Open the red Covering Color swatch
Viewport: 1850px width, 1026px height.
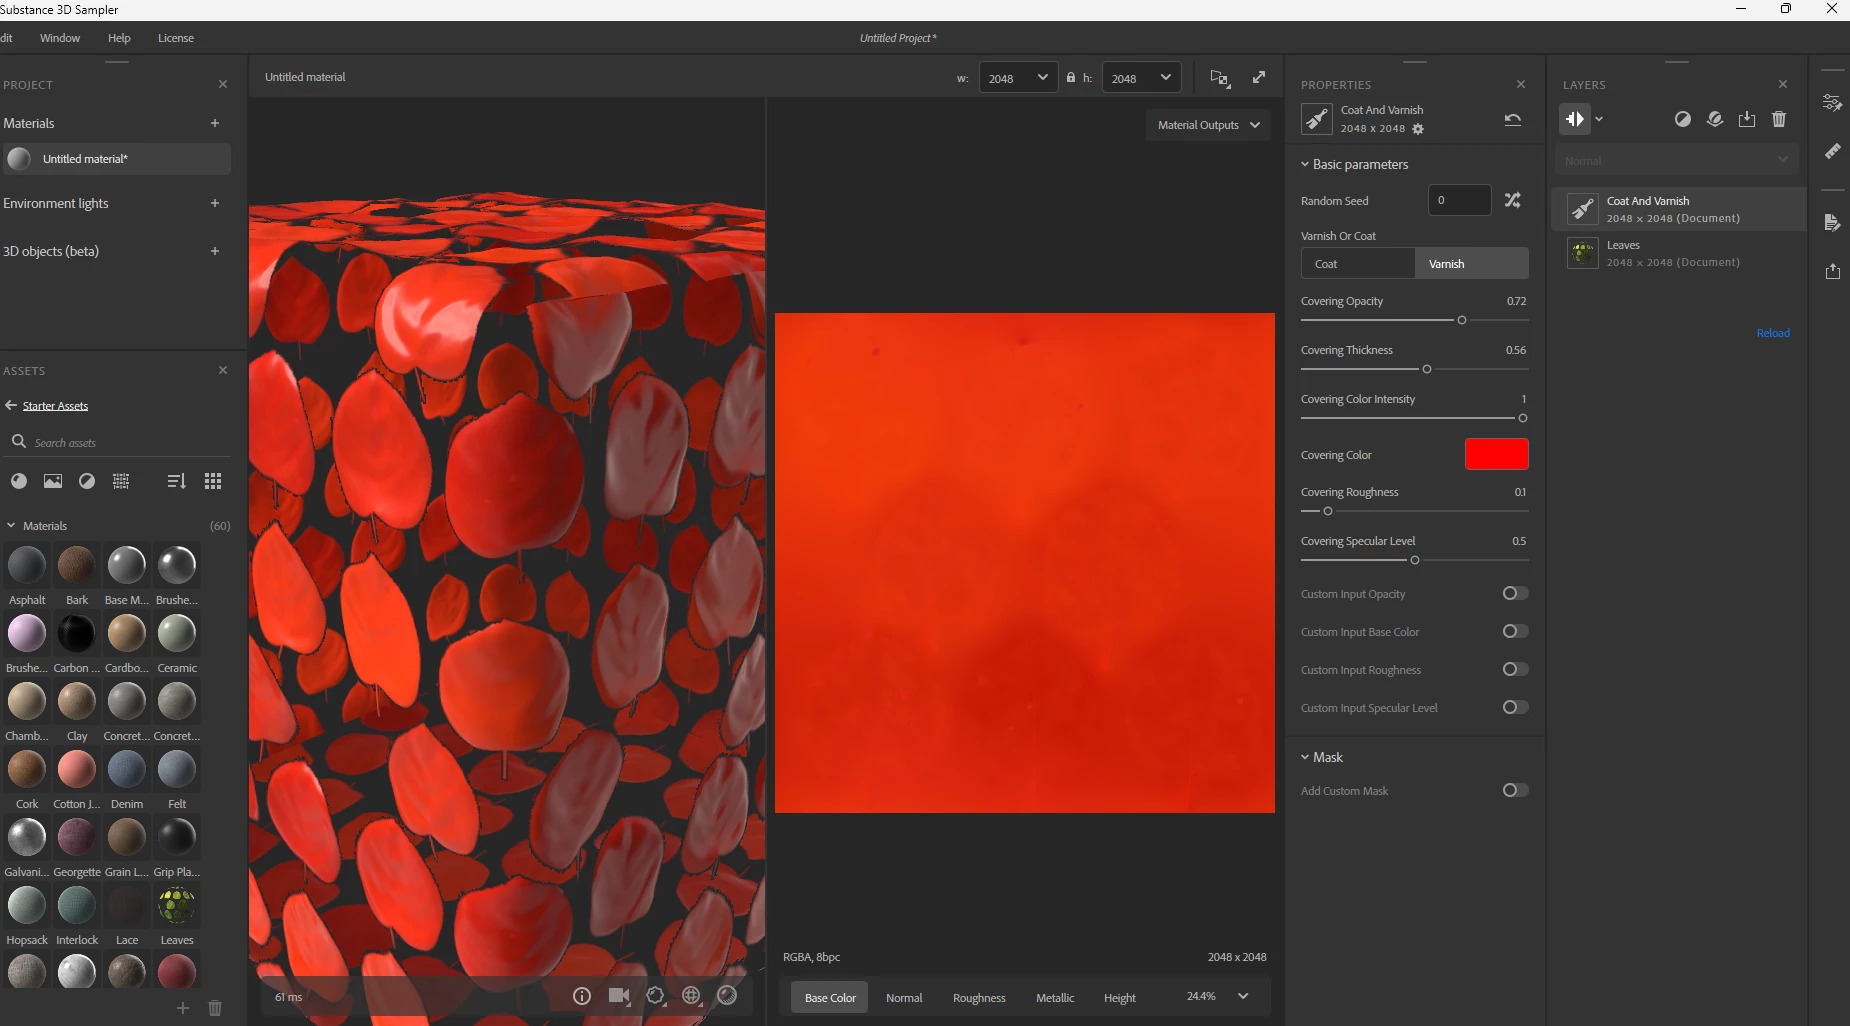tap(1496, 454)
